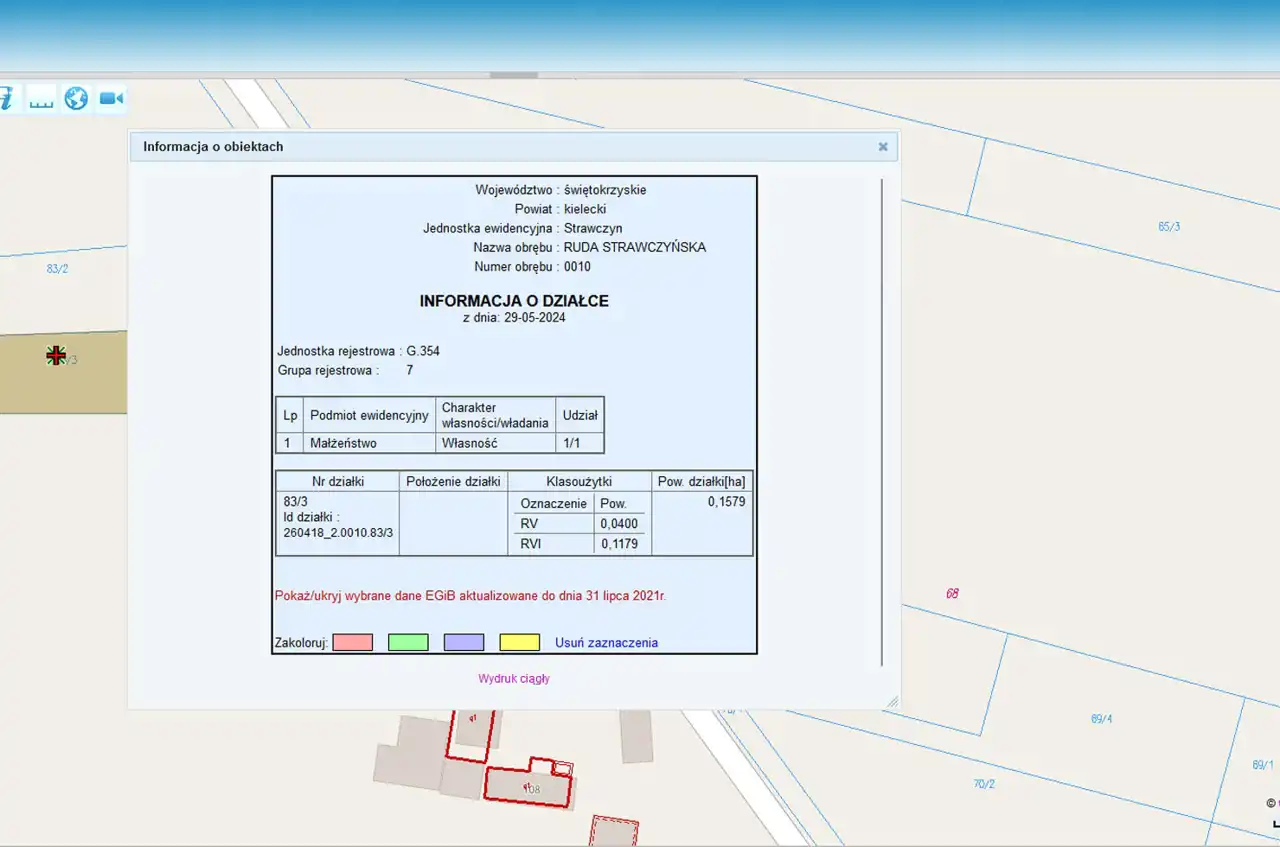Choose the yellow Zakoloruj swatch

pos(519,642)
